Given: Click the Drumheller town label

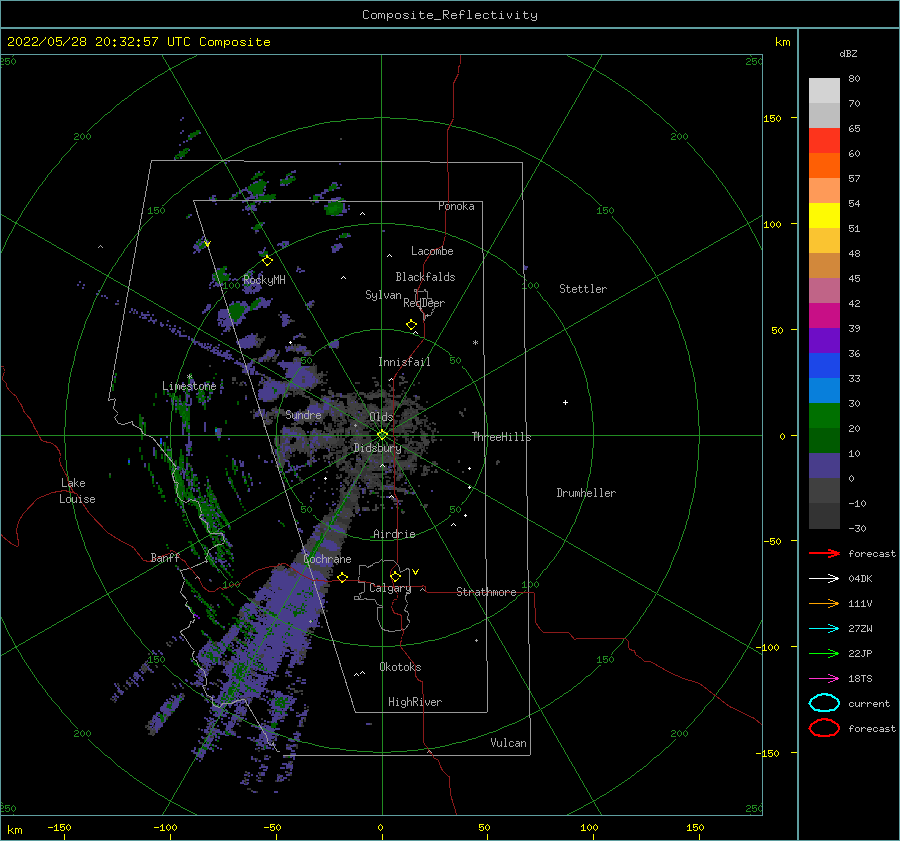Looking at the screenshot, I should 586,493.
